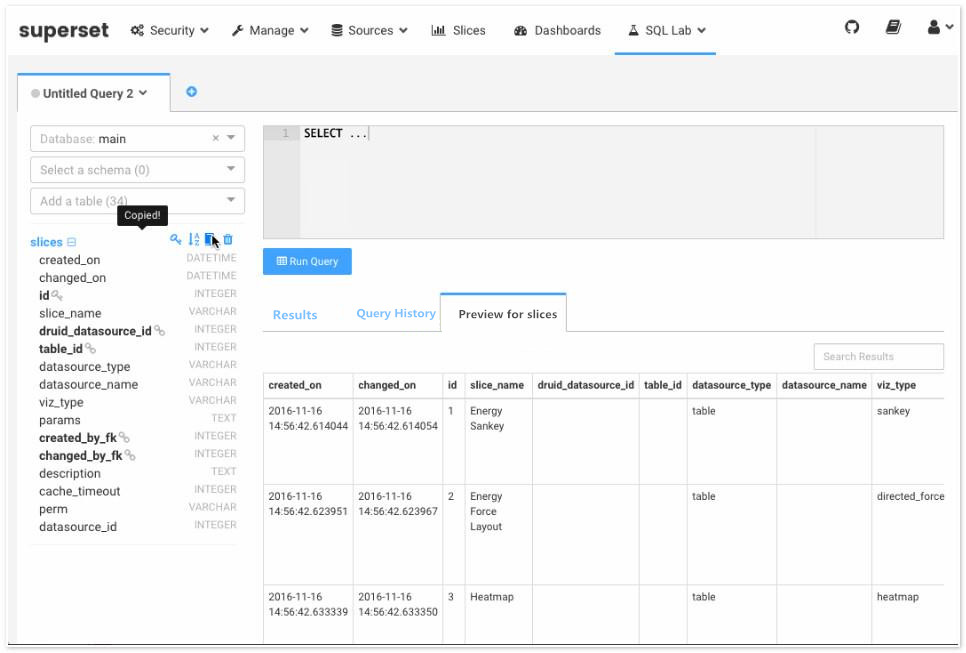
Task: Click the druid_datasource_id column header
Action: click(x=586, y=385)
